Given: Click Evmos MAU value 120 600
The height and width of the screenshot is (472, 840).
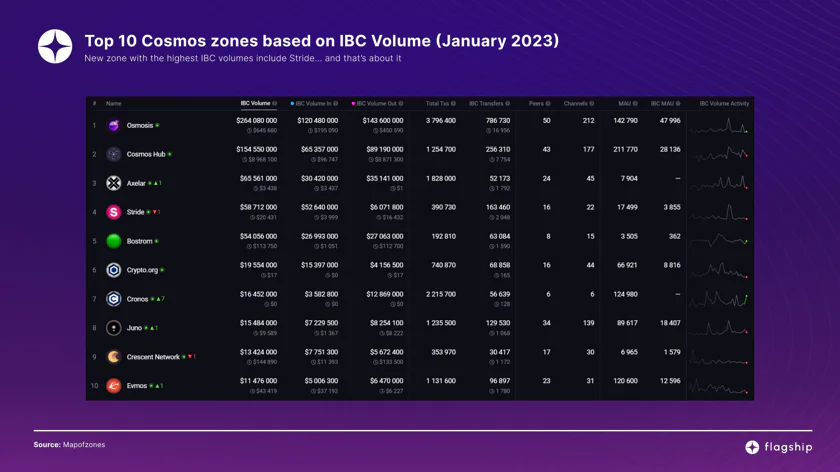Looking at the screenshot, I should tap(625, 381).
